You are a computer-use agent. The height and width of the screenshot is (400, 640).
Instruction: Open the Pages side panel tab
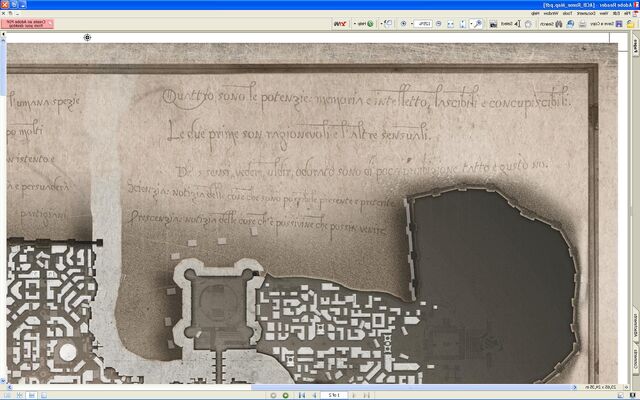[x=636, y=46]
